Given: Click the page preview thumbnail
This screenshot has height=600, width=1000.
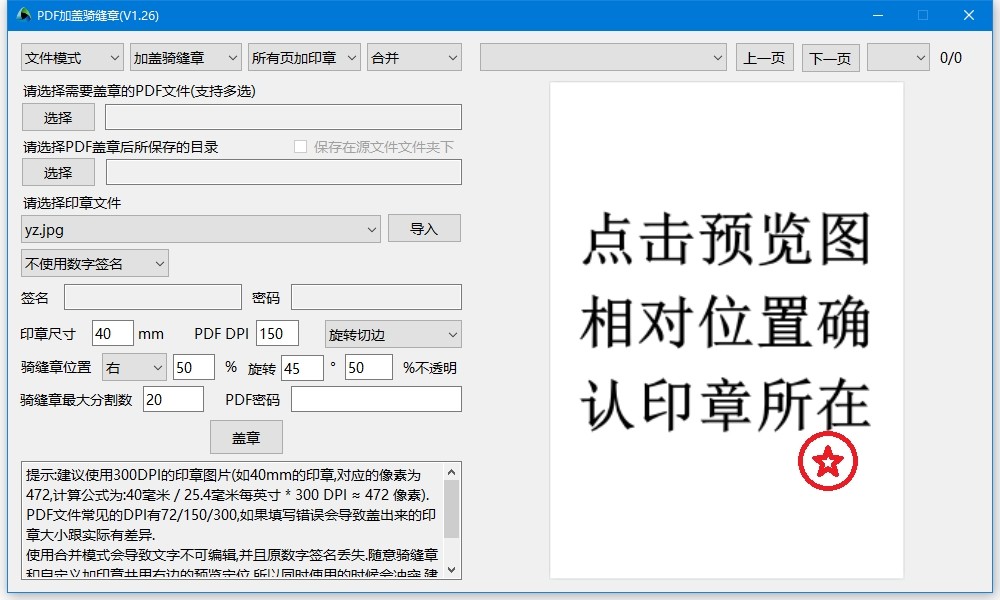Looking at the screenshot, I should pos(727,330).
